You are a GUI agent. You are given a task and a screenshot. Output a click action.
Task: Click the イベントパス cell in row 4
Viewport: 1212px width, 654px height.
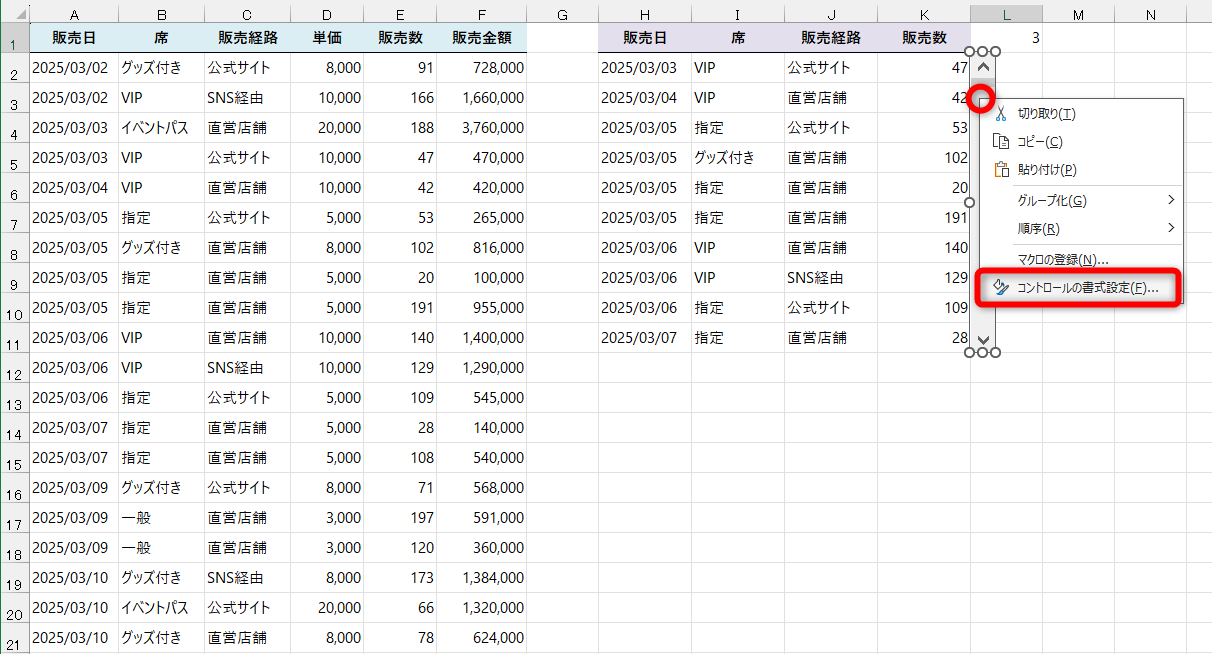click(x=161, y=128)
